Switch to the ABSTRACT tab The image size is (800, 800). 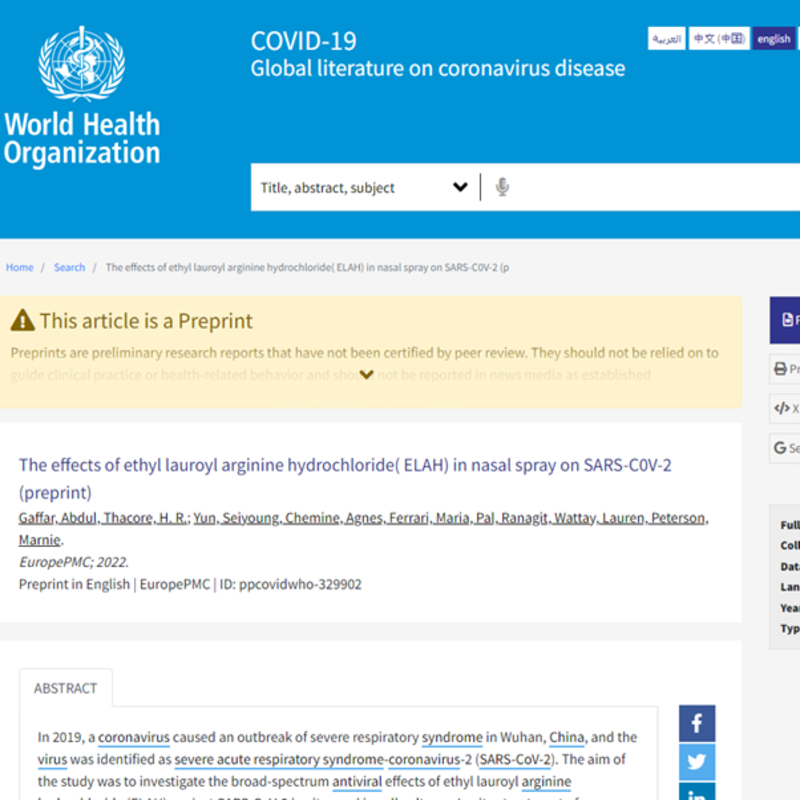65,688
